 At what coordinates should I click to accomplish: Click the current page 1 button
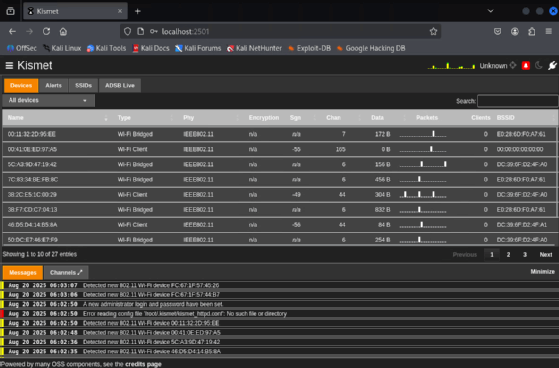tap(492, 255)
